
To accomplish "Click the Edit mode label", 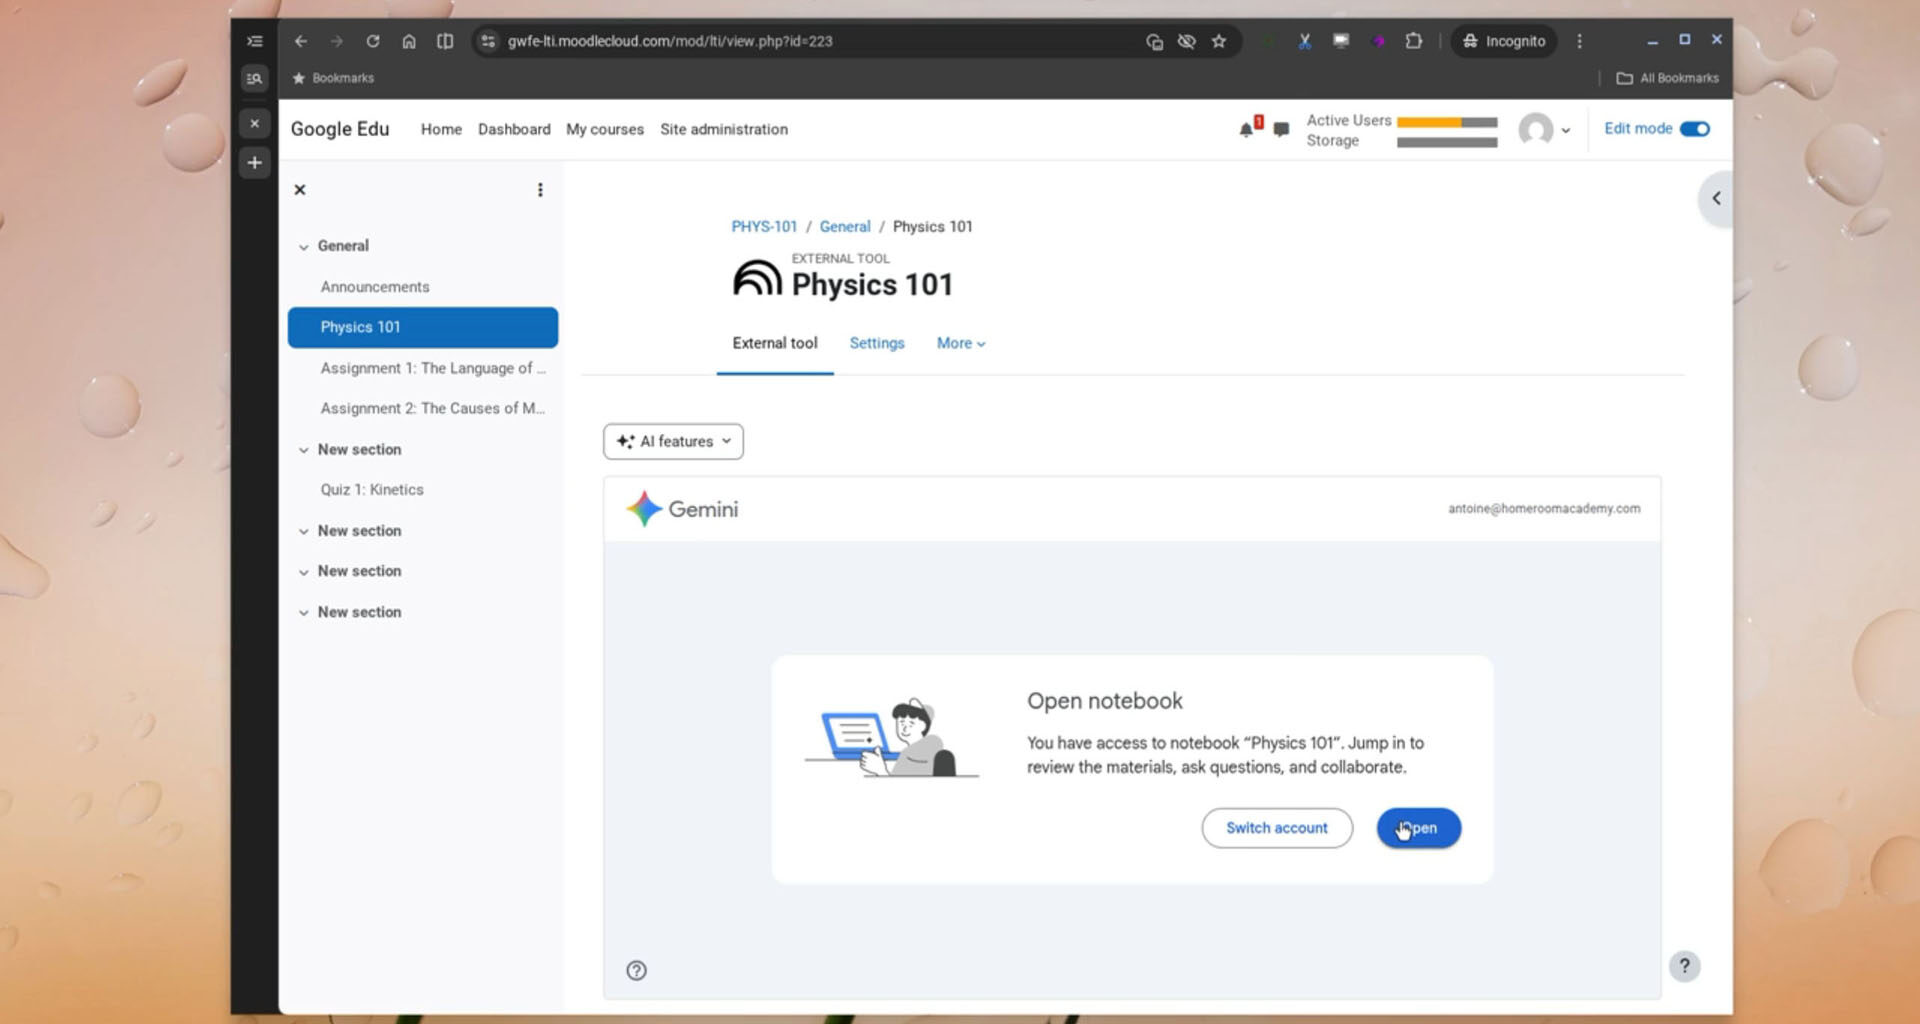I will 1638,128.
